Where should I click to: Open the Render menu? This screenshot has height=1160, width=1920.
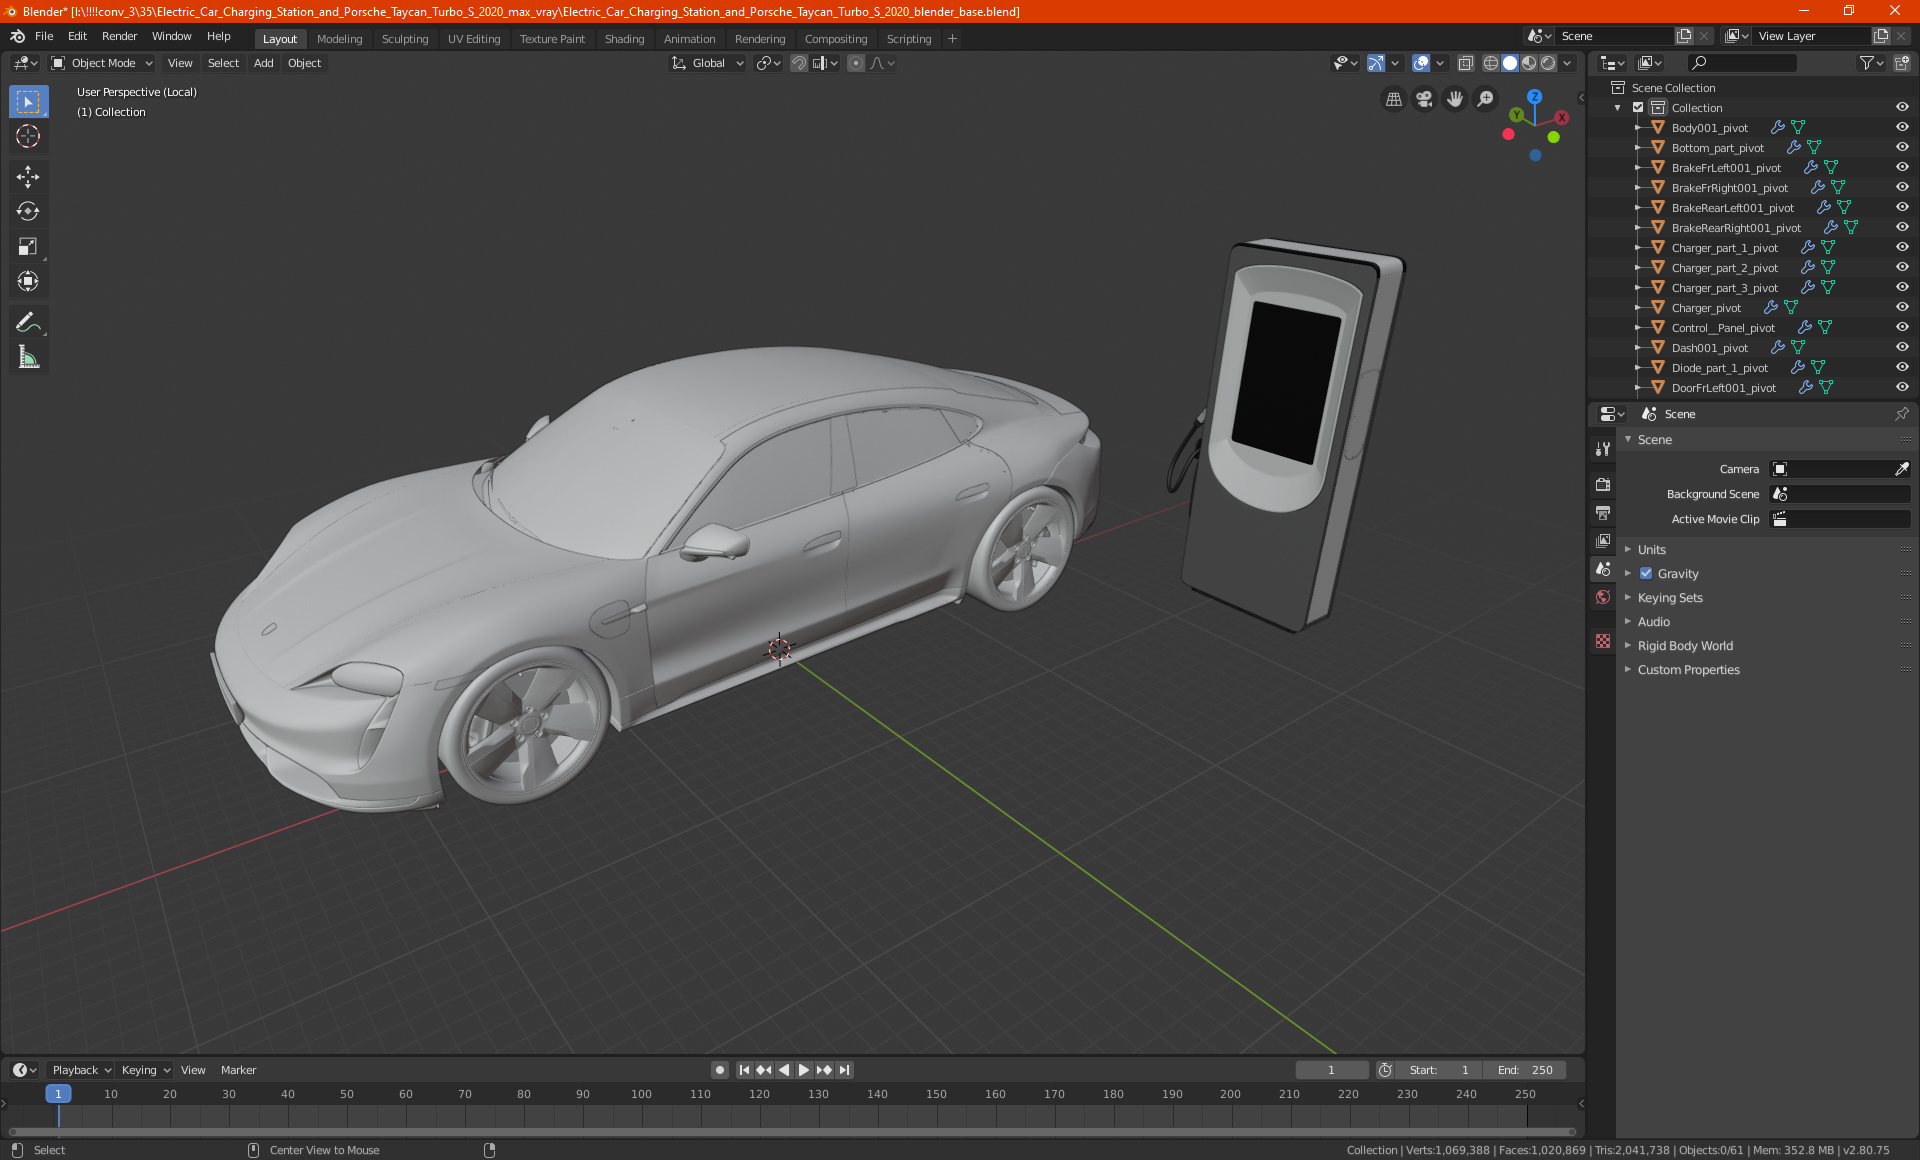click(x=119, y=36)
